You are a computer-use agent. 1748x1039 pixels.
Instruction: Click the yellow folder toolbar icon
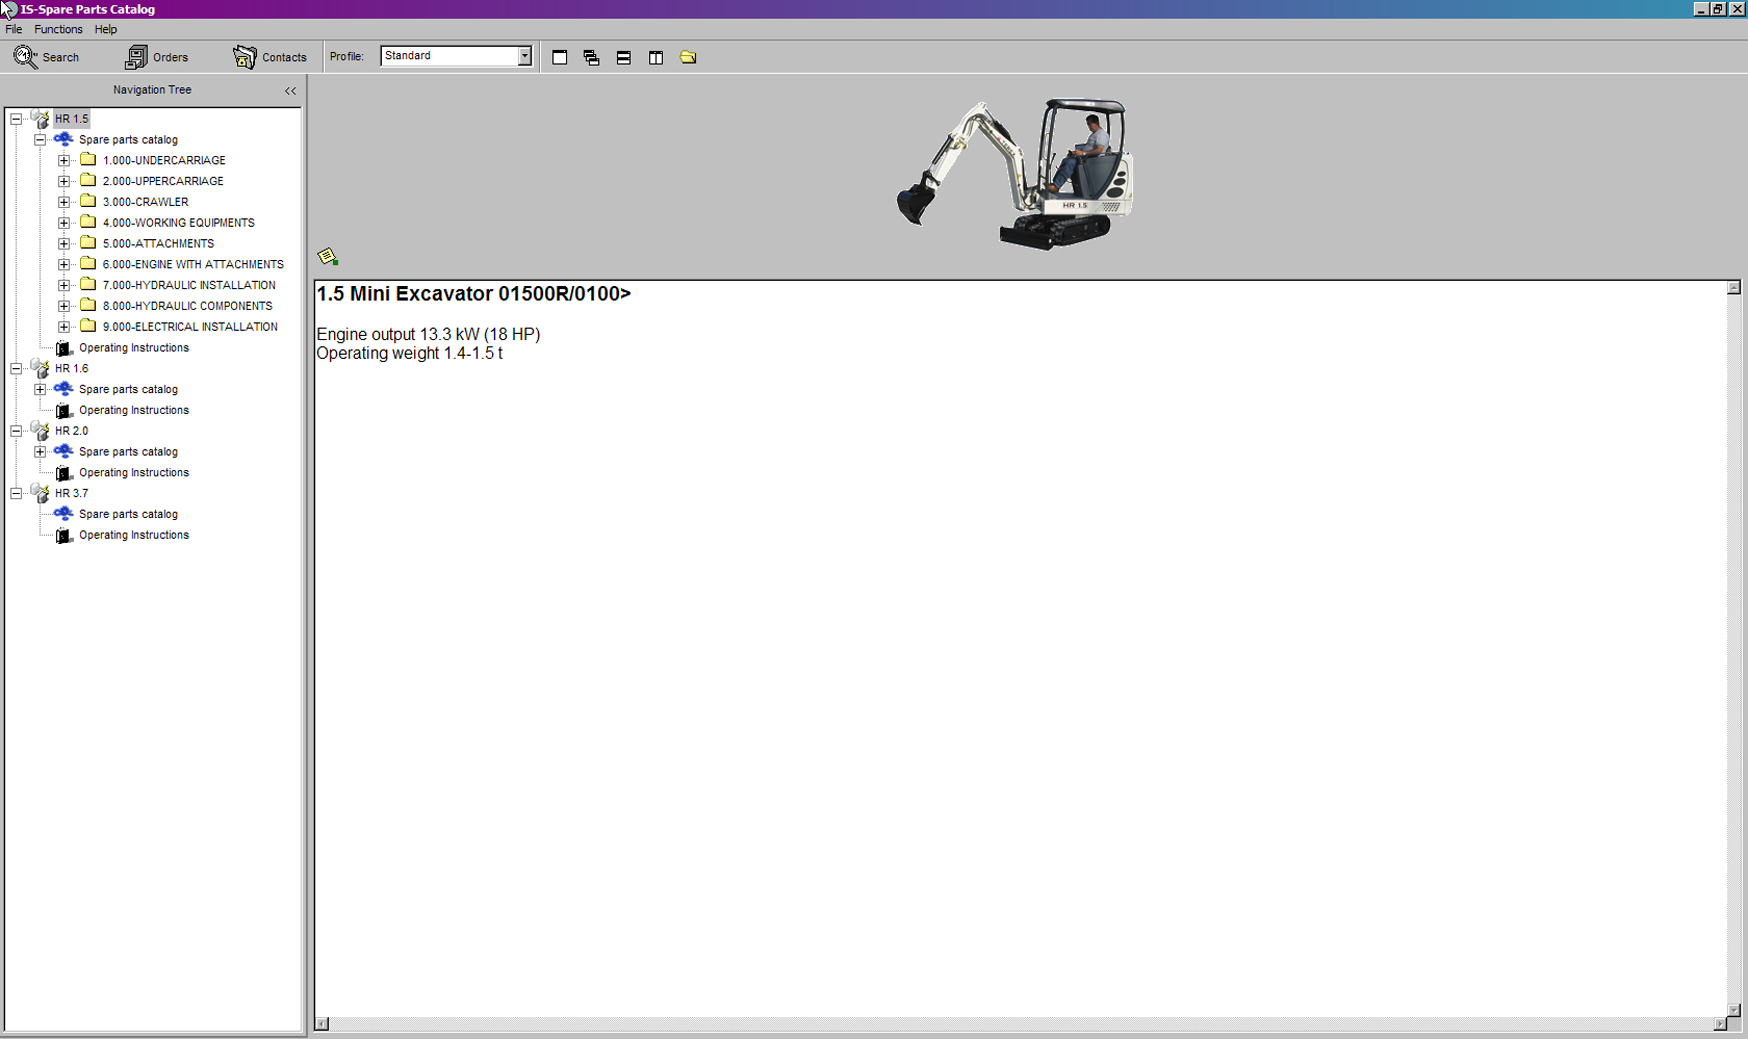(x=688, y=57)
